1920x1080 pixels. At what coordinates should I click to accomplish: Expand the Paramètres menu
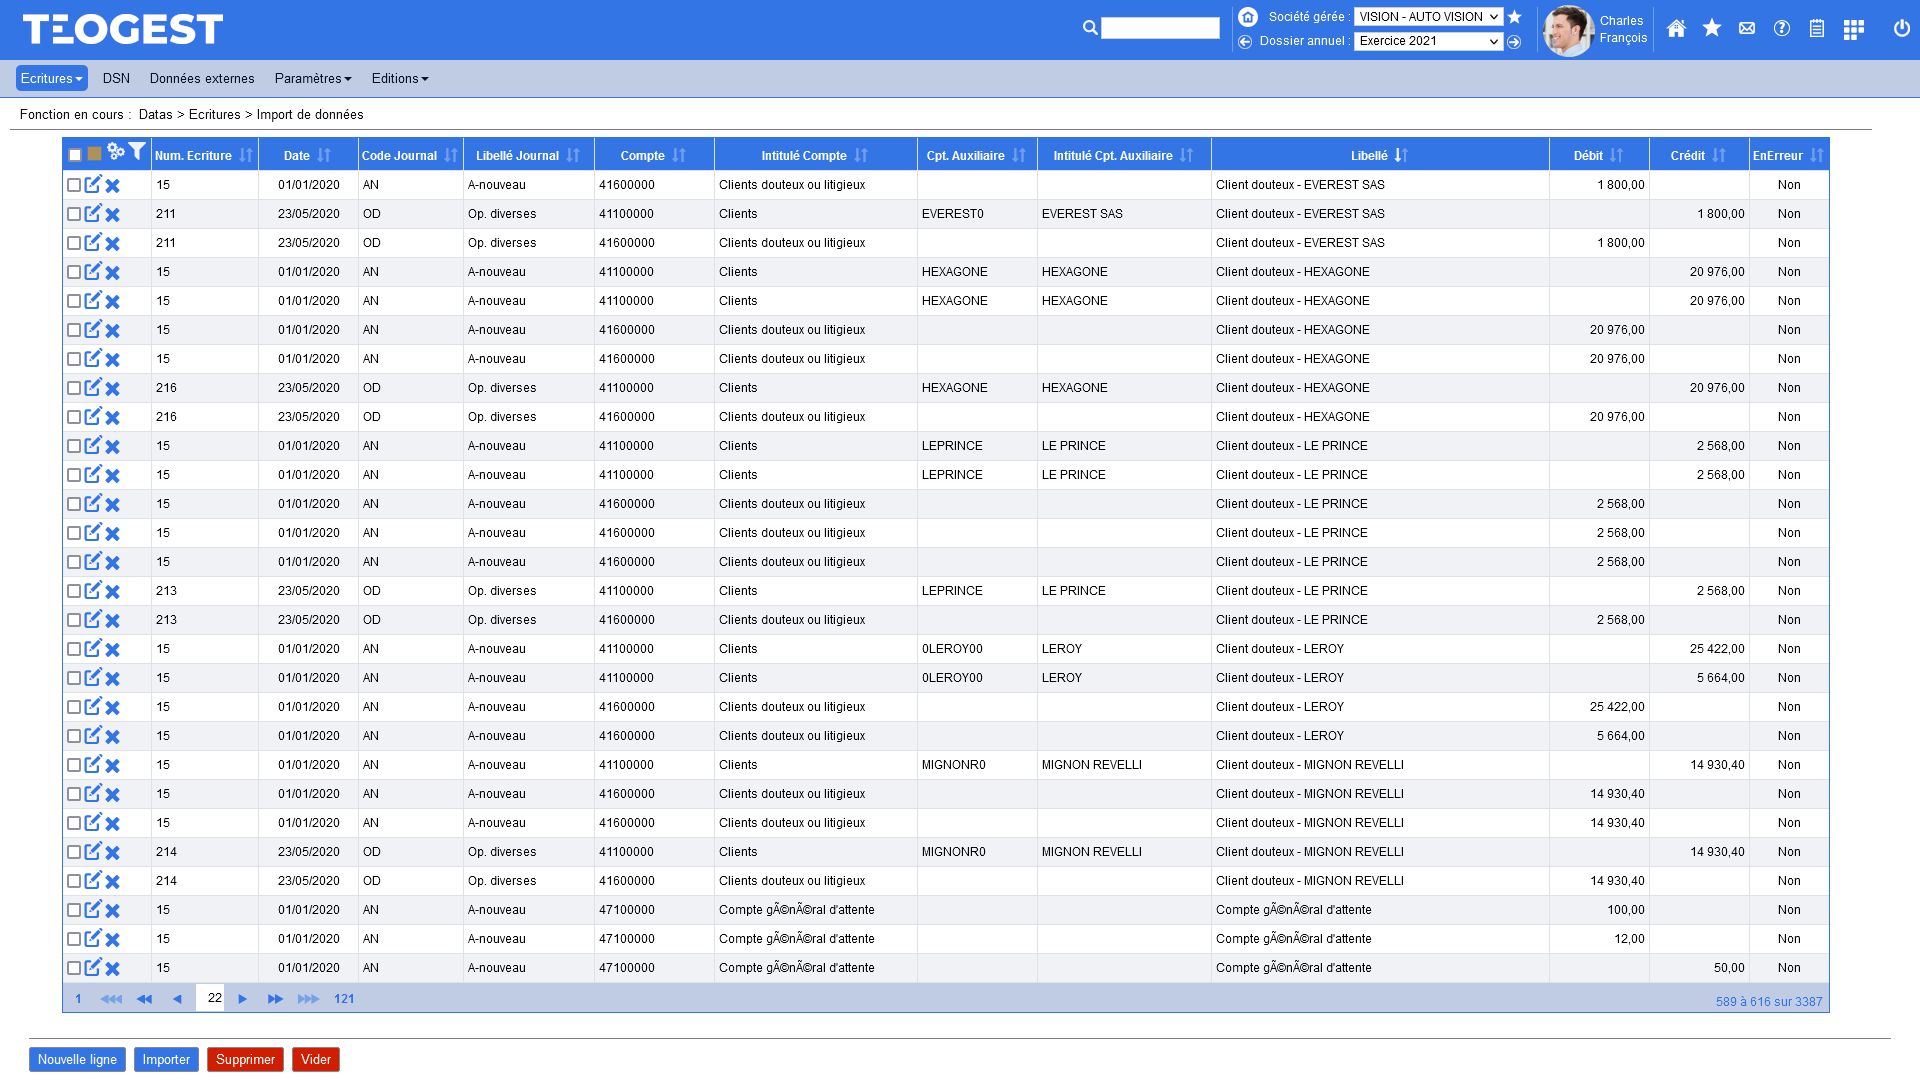(313, 78)
